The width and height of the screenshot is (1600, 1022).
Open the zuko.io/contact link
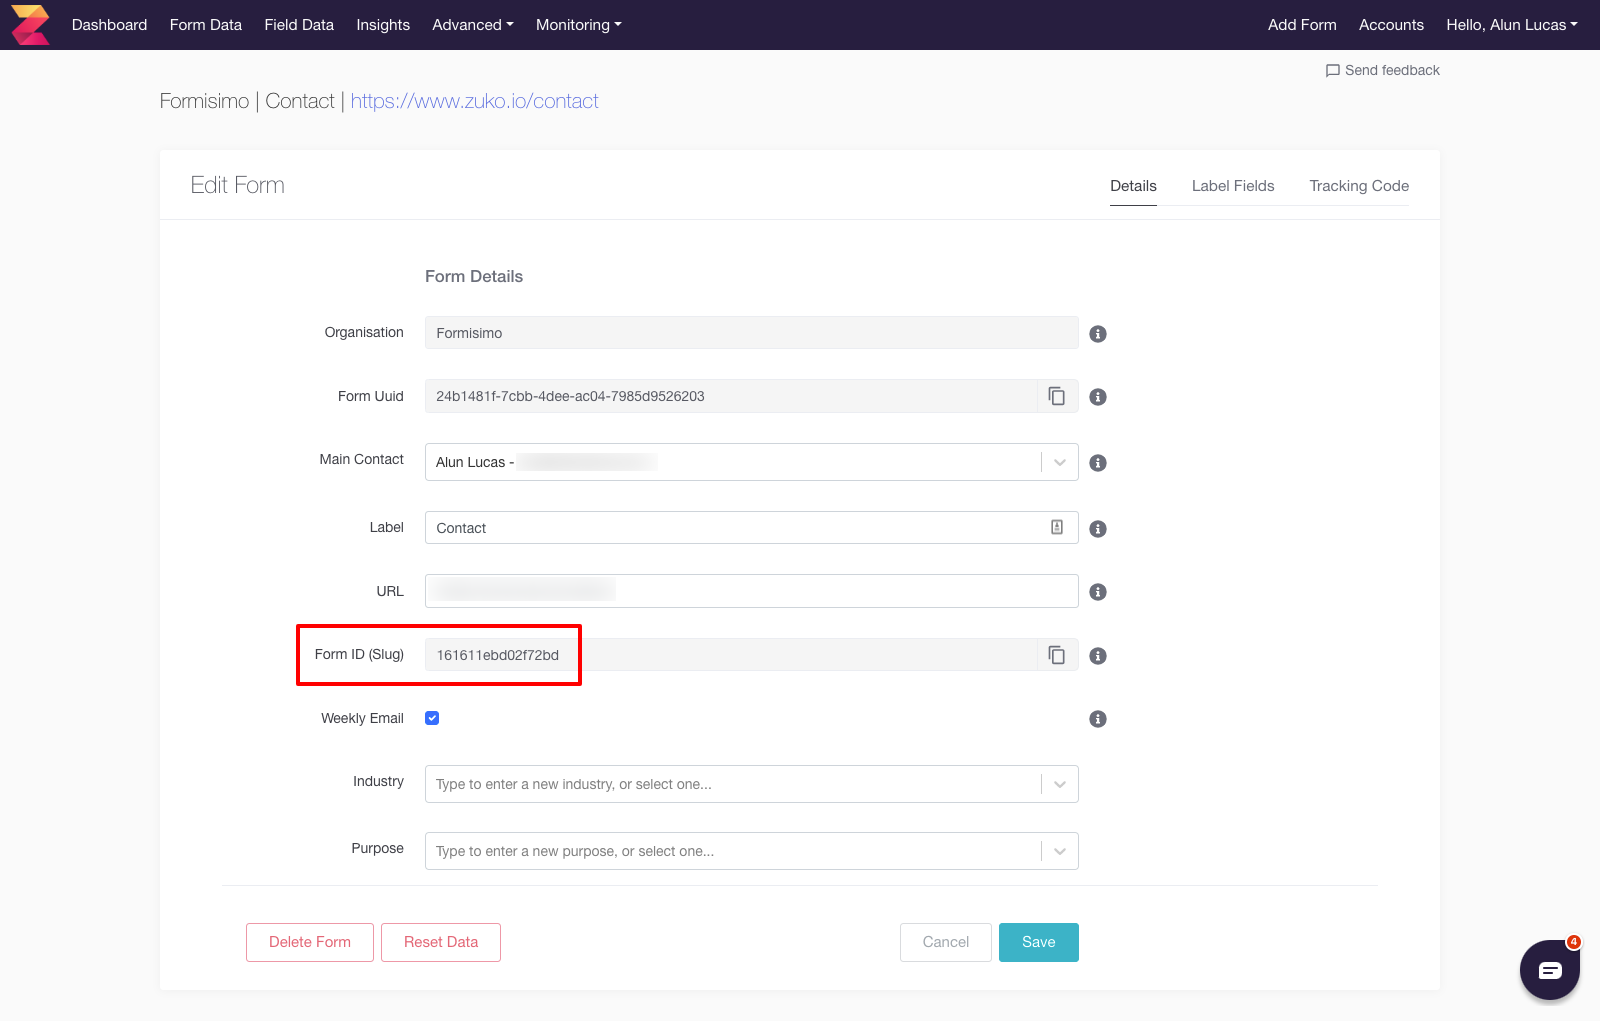point(474,101)
